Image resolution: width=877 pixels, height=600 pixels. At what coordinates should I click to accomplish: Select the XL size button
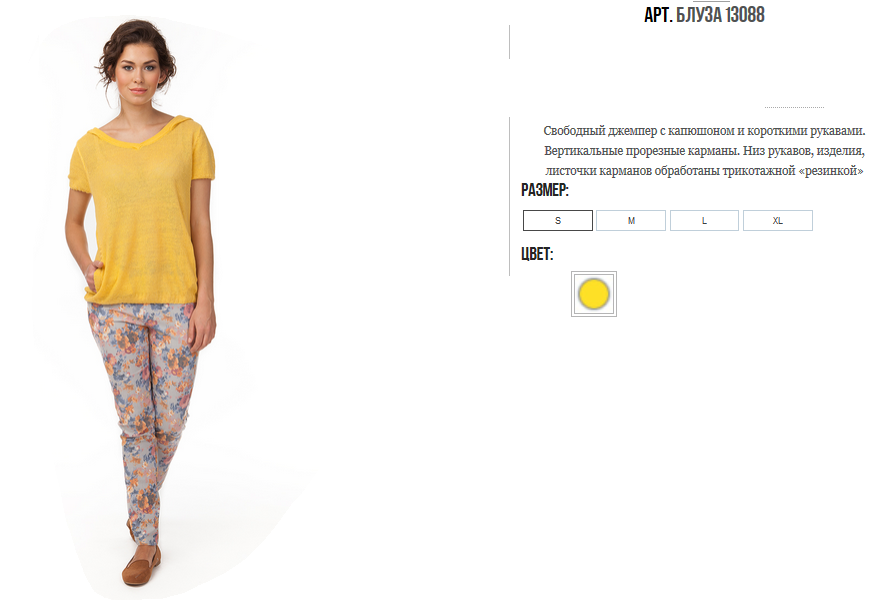coord(777,220)
